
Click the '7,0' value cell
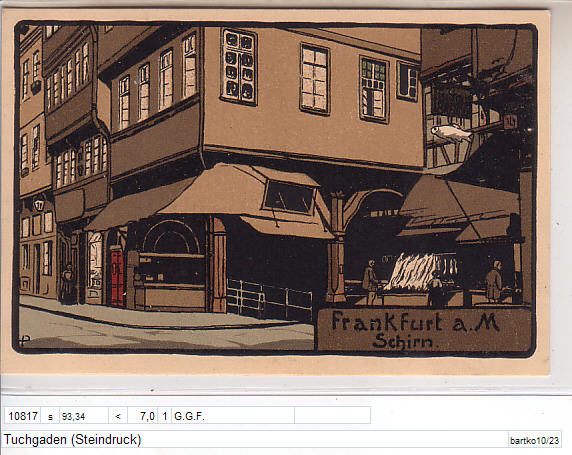tap(143, 415)
